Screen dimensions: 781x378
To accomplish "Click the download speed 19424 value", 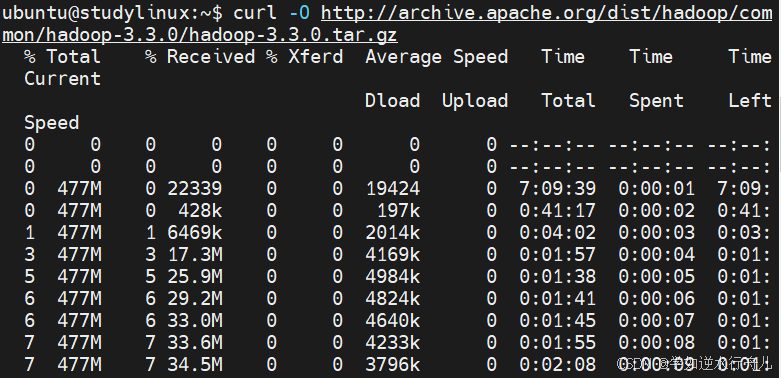I will [x=393, y=188].
